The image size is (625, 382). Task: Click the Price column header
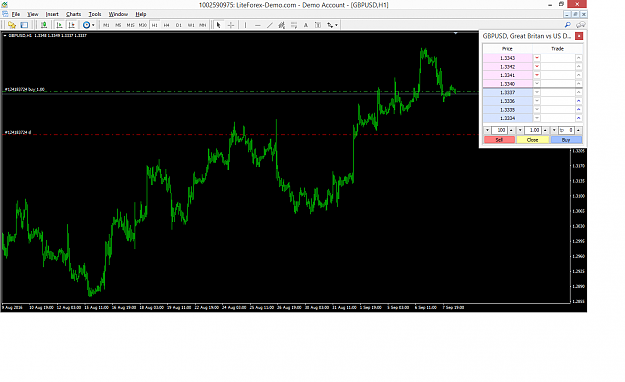(507, 49)
